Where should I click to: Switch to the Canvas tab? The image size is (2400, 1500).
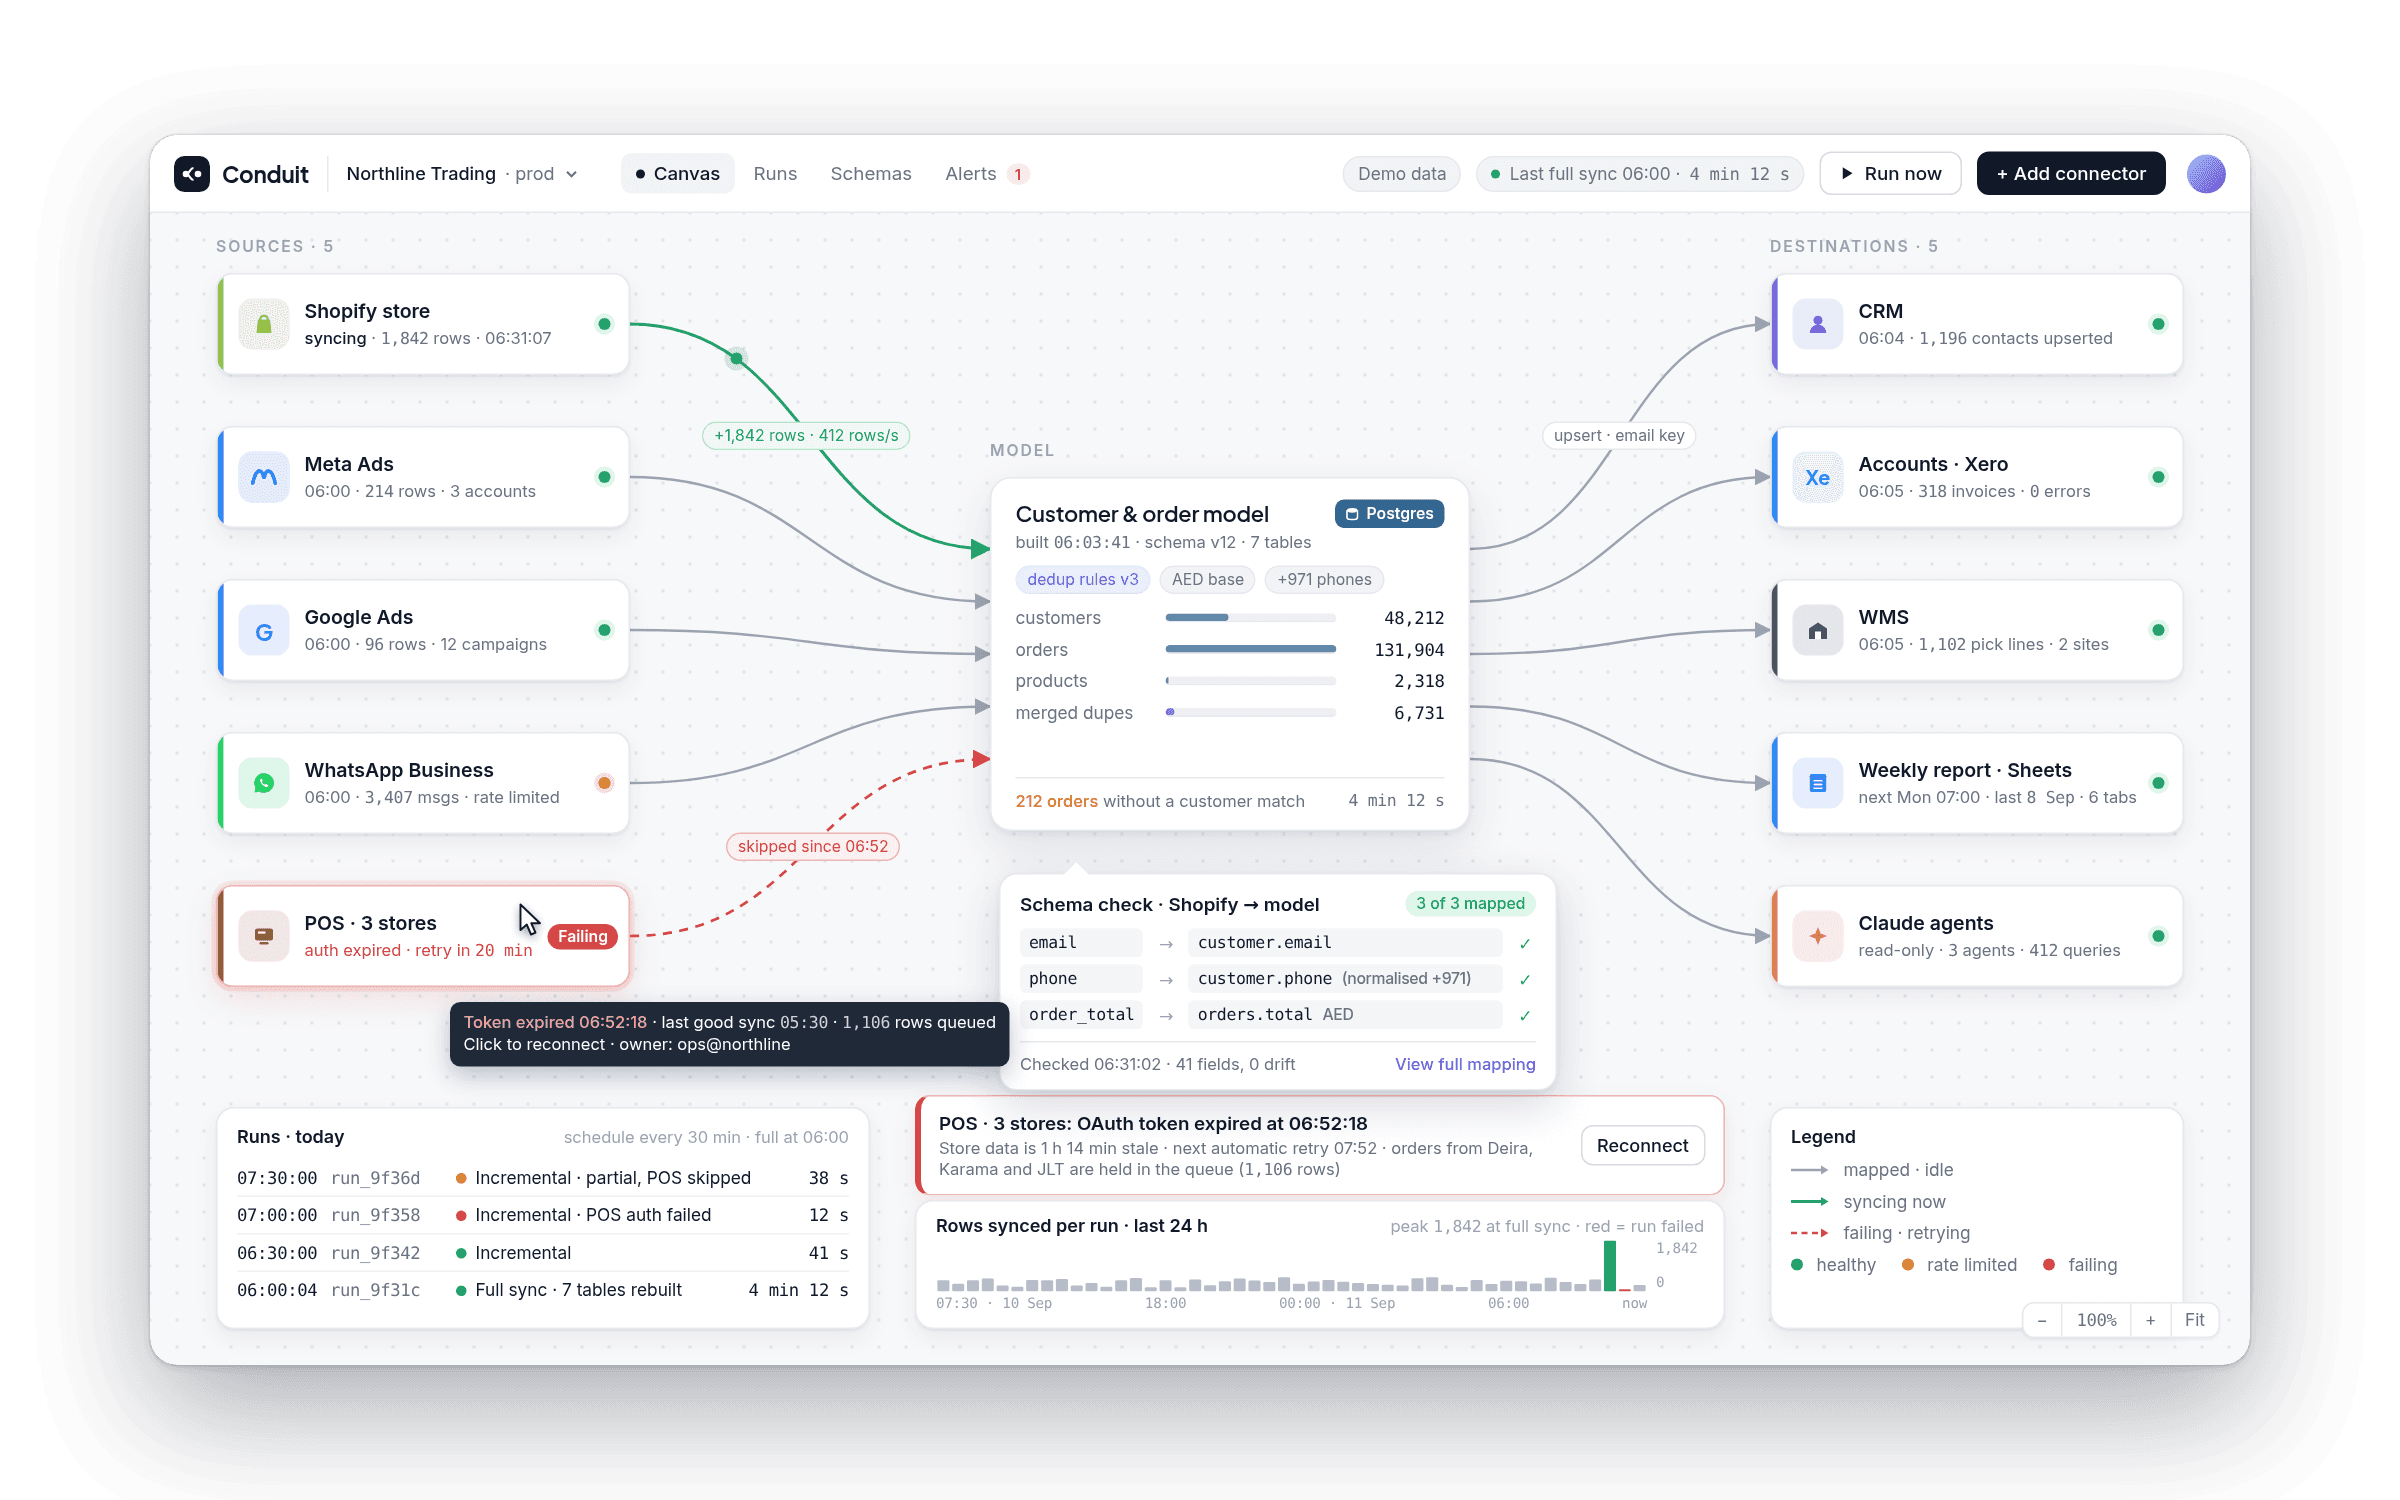pyautogui.click(x=677, y=174)
